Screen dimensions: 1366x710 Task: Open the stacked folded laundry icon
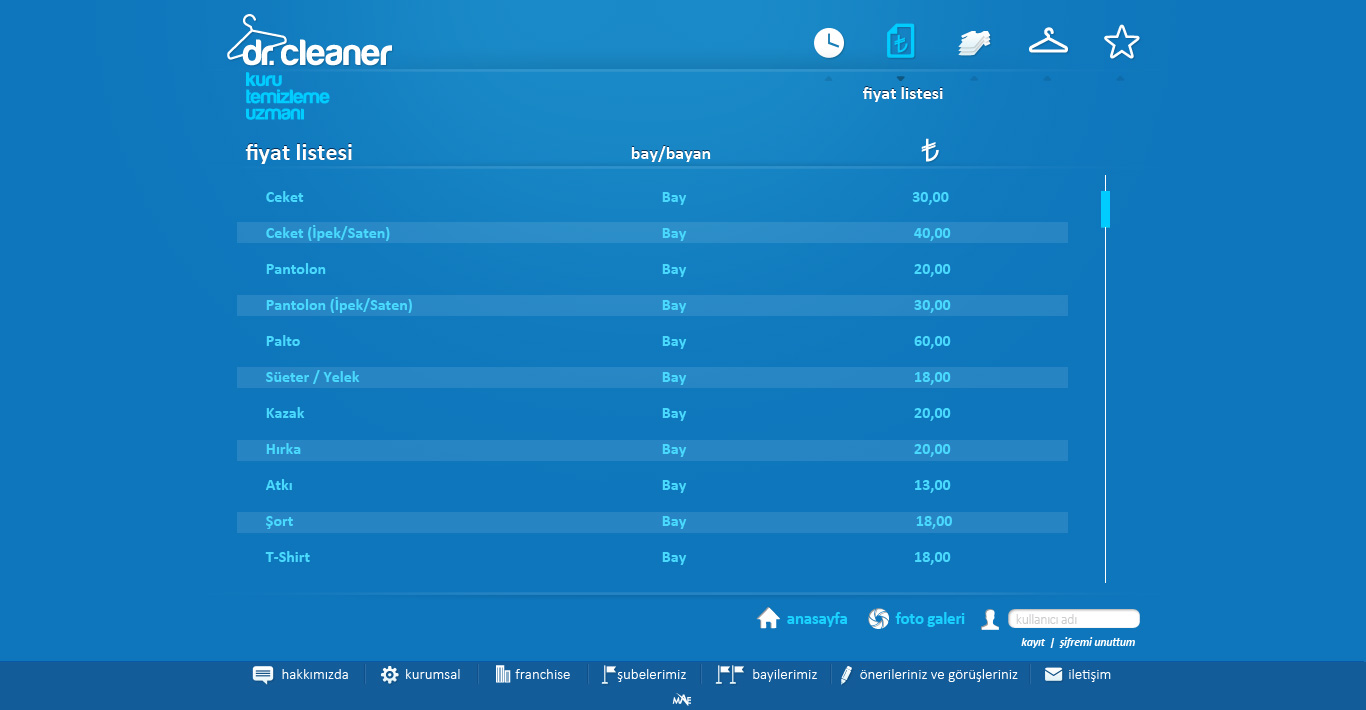click(974, 42)
